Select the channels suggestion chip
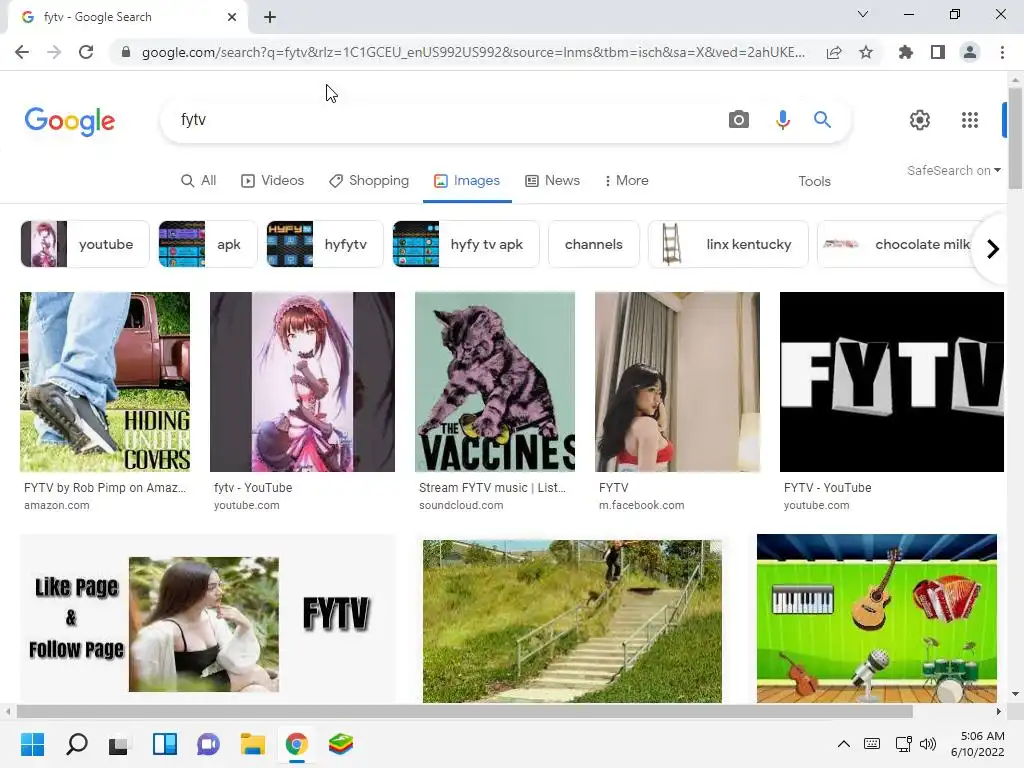1024x768 pixels. [594, 244]
